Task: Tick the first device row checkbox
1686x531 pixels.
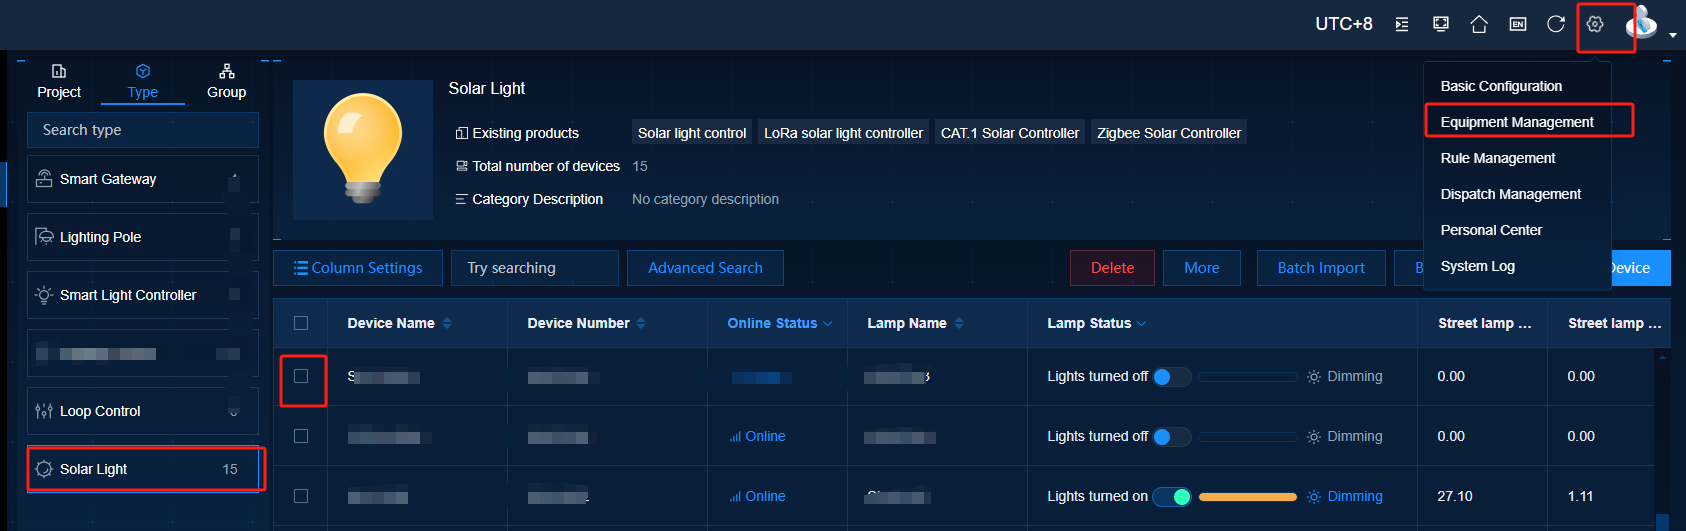Action: tap(301, 377)
